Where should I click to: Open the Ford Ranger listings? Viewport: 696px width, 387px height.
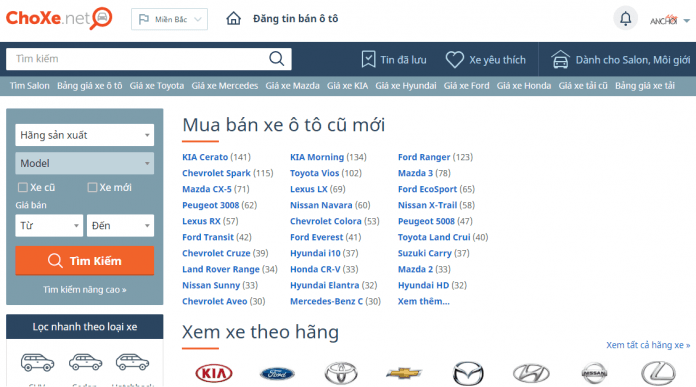(x=424, y=157)
